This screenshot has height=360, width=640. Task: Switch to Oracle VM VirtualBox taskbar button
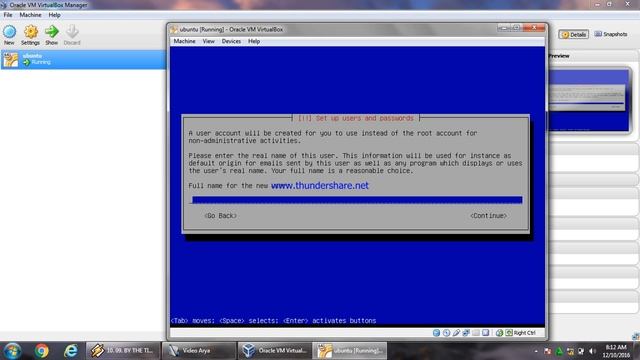tap(274, 351)
